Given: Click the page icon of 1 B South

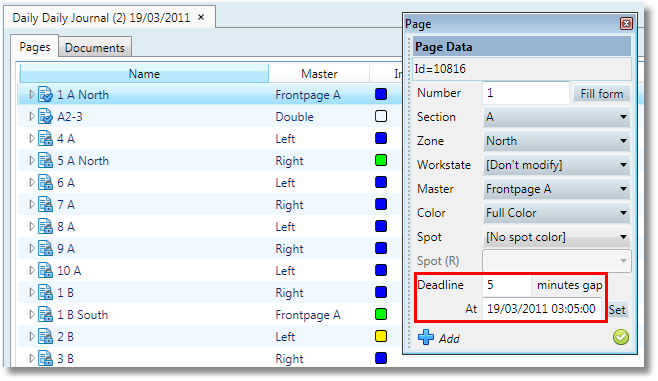Looking at the screenshot, I should point(45,314).
